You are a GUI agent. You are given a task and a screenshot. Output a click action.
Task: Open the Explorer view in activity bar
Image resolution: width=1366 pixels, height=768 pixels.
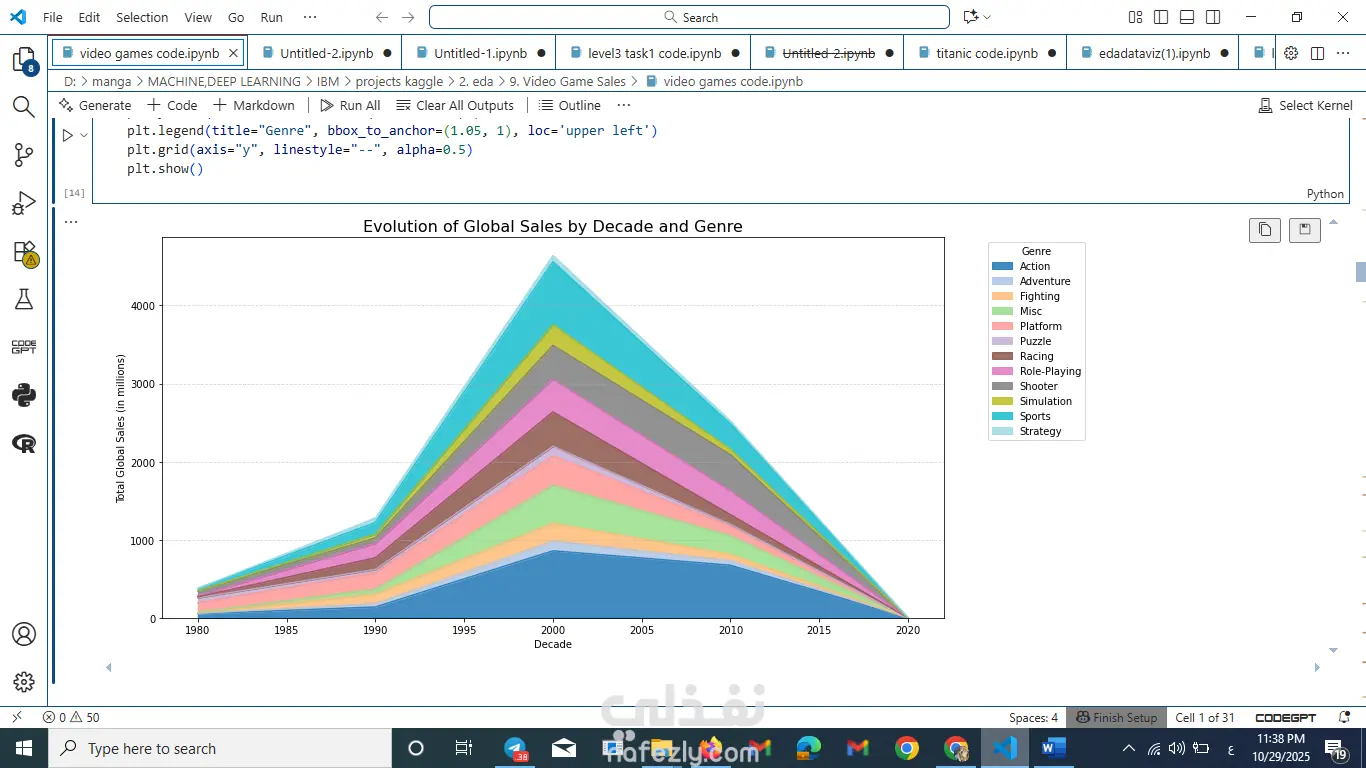coord(24,60)
